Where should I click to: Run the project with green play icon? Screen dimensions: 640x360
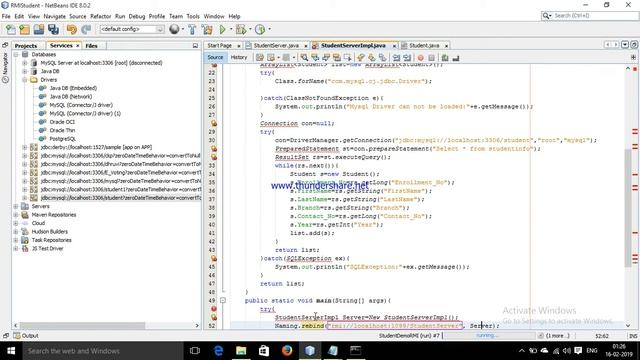[x=222, y=29]
